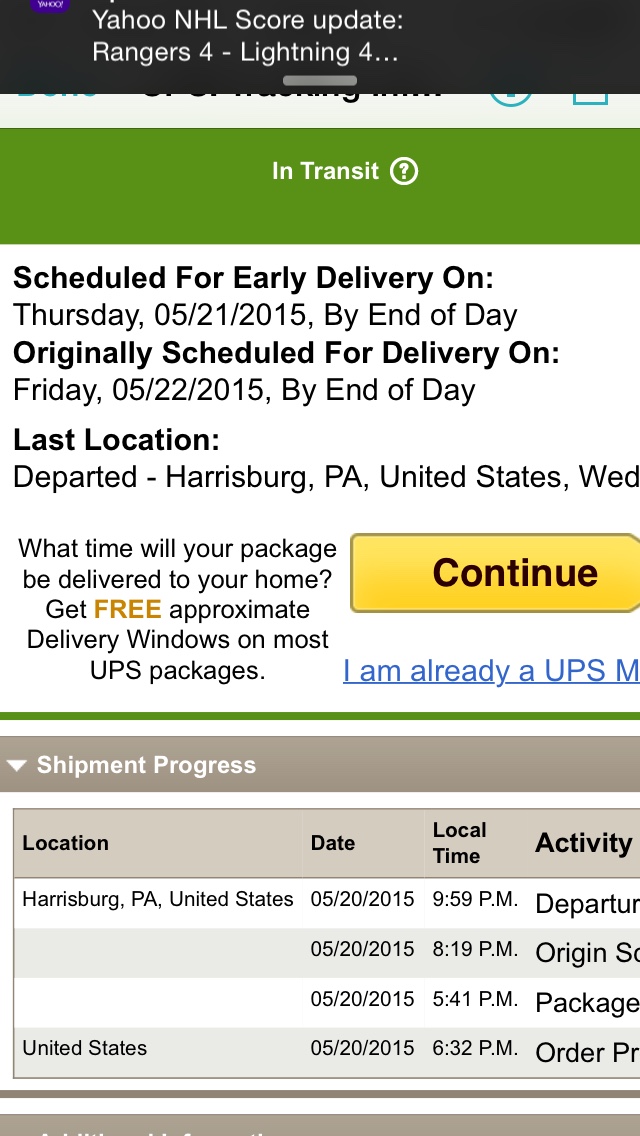
Task: Tap the In Transit help question-mark icon
Action: (404, 172)
